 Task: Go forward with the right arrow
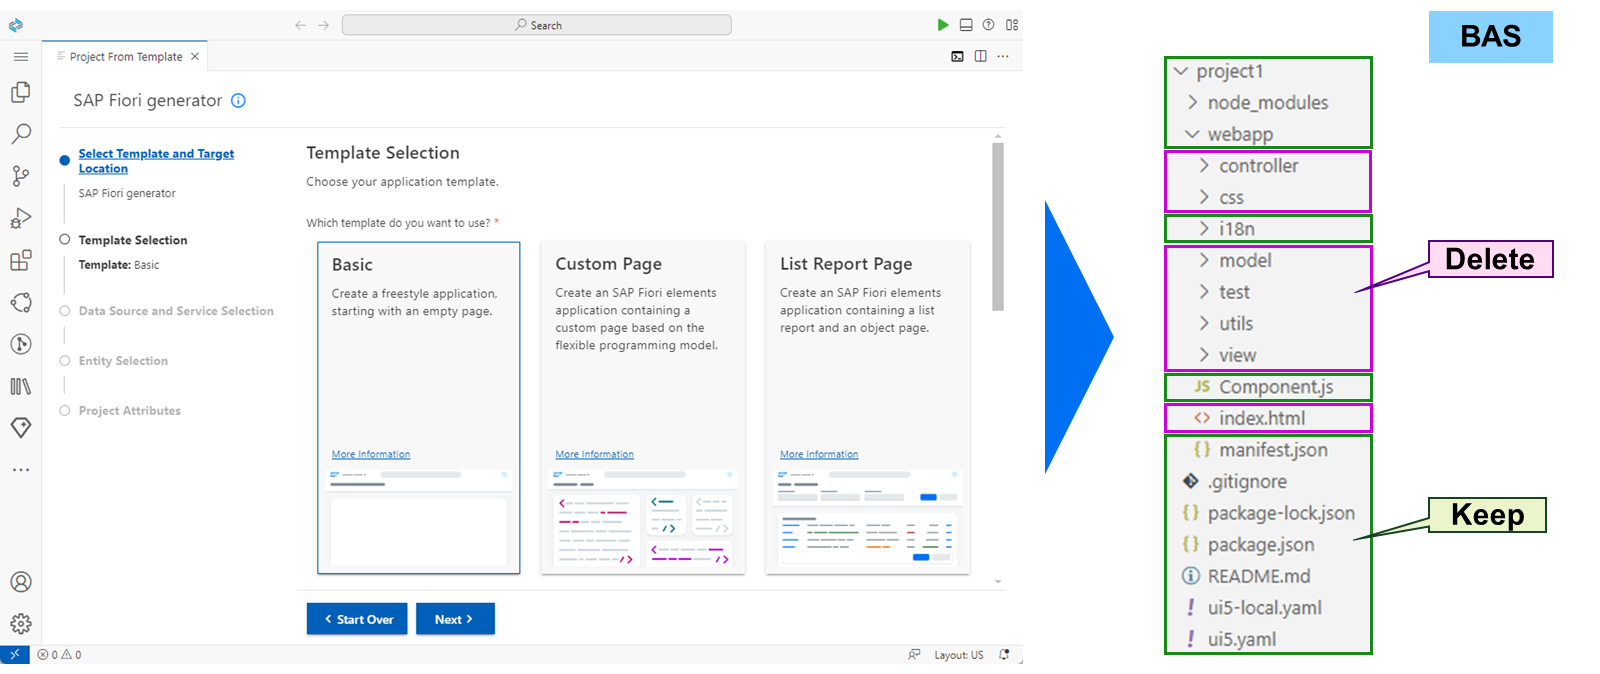click(x=324, y=25)
